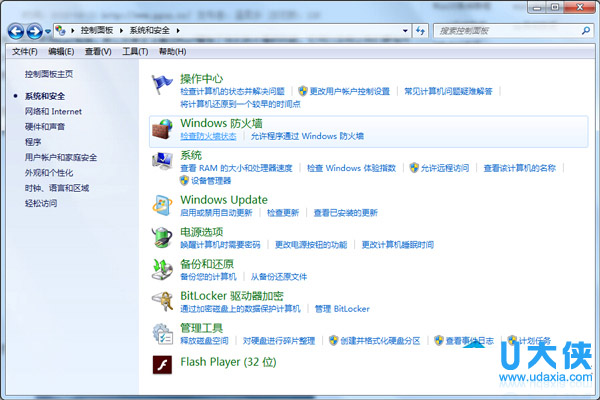Expand the arrow after 控制面板 breadcrumb
Screen dimensions: 600x400
click(x=121, y=31)
